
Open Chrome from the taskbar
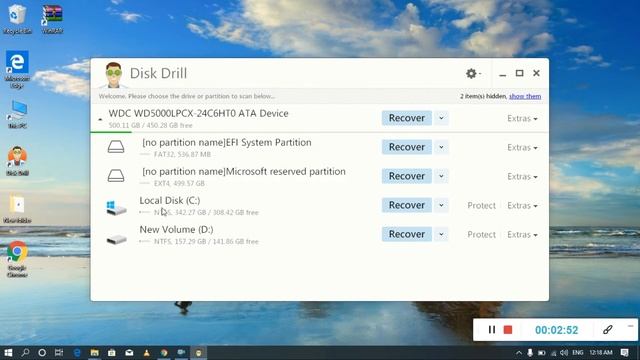tap(164, 353)
